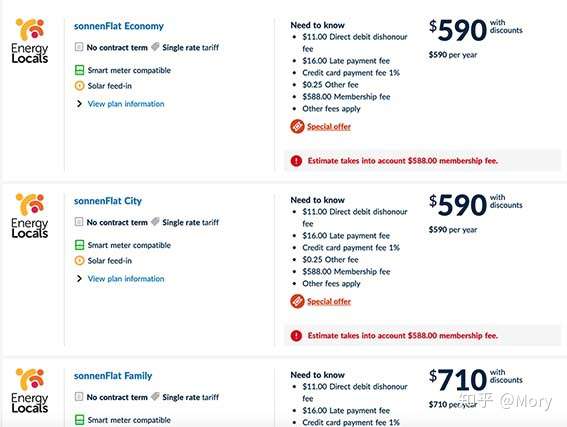This screenshot has height=427, width=567.
Task: Click contract term icon in sonnenFlat Economy
Action: click(x=79, y=47)
